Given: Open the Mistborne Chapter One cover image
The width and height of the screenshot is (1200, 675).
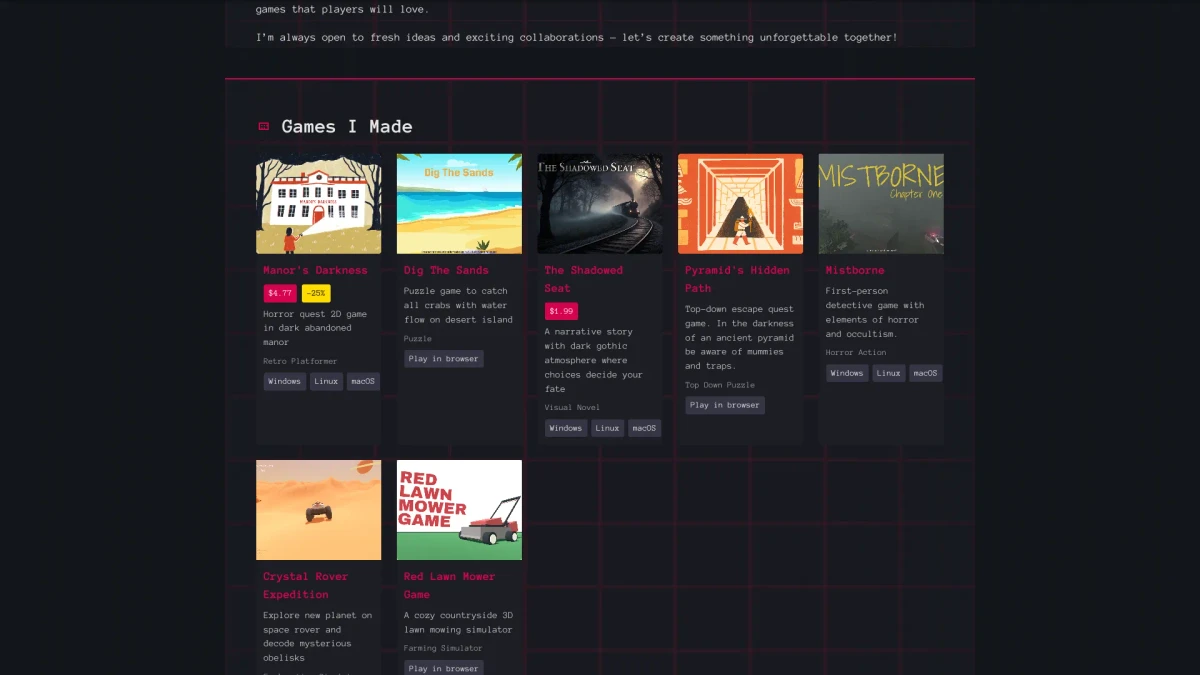Looking at the screenshot, I should pos(881,203).
